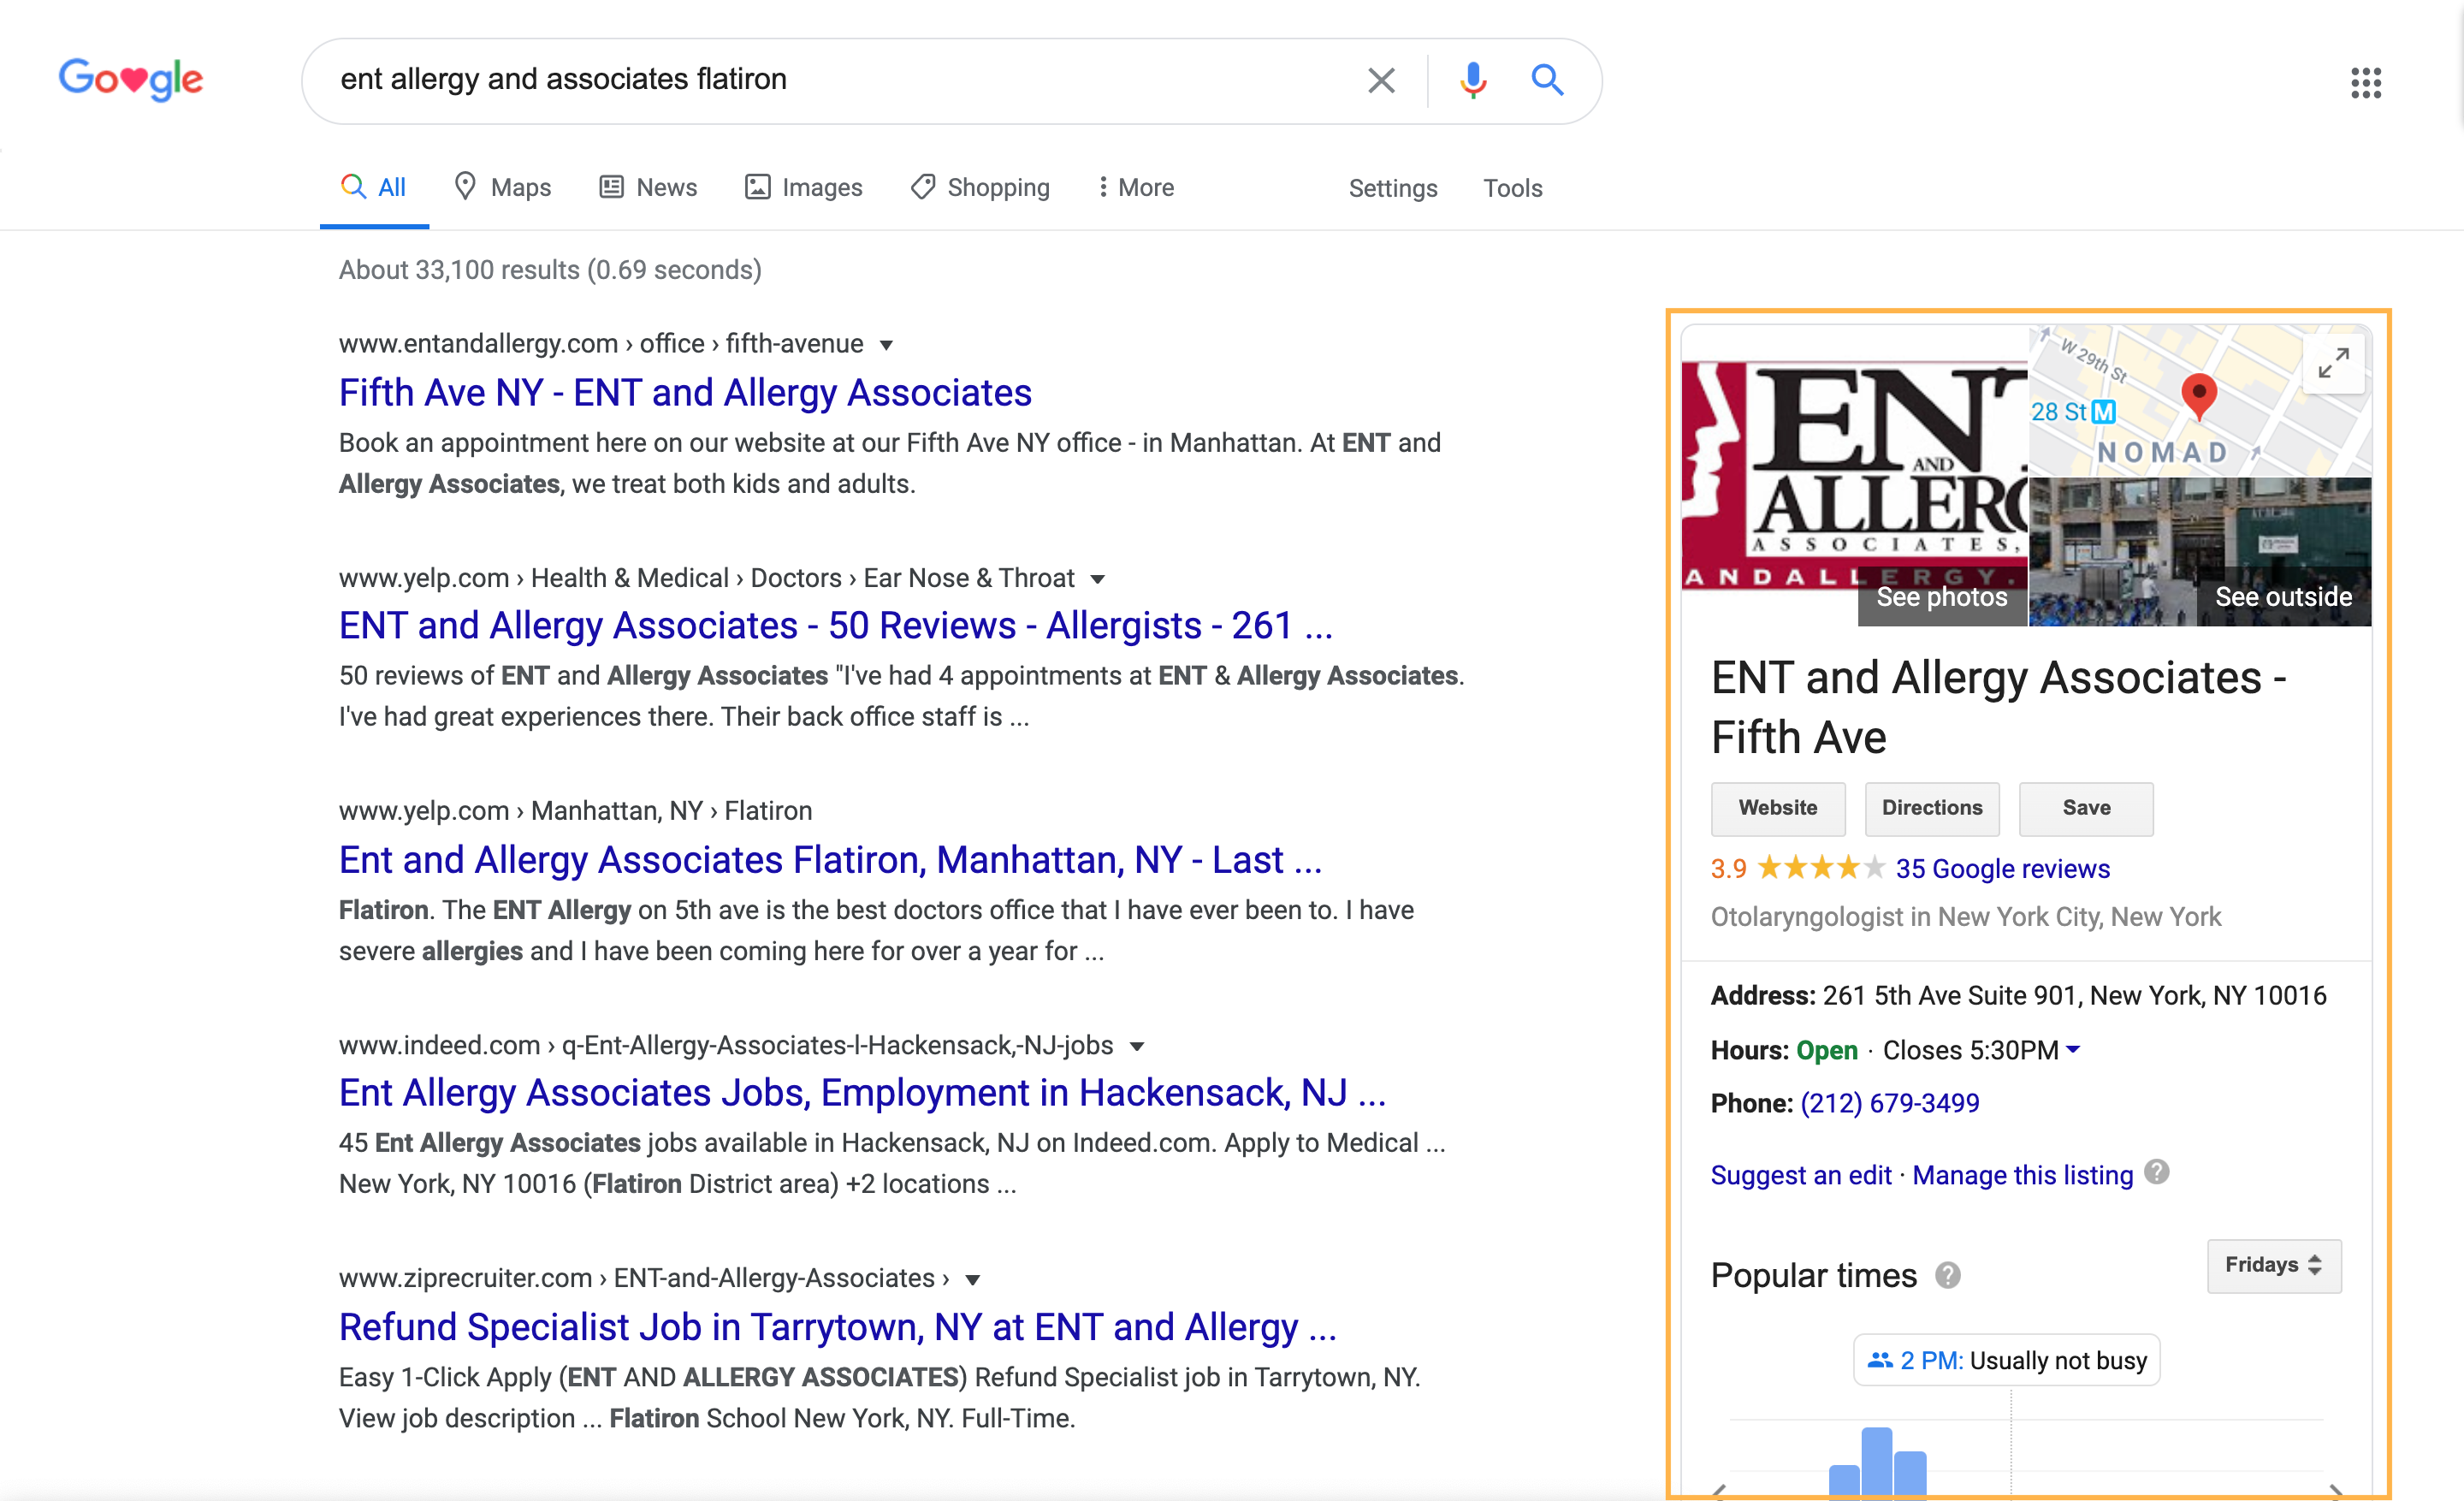Open Fifth Ave NY - ENT and Allergy Associates

685,393
